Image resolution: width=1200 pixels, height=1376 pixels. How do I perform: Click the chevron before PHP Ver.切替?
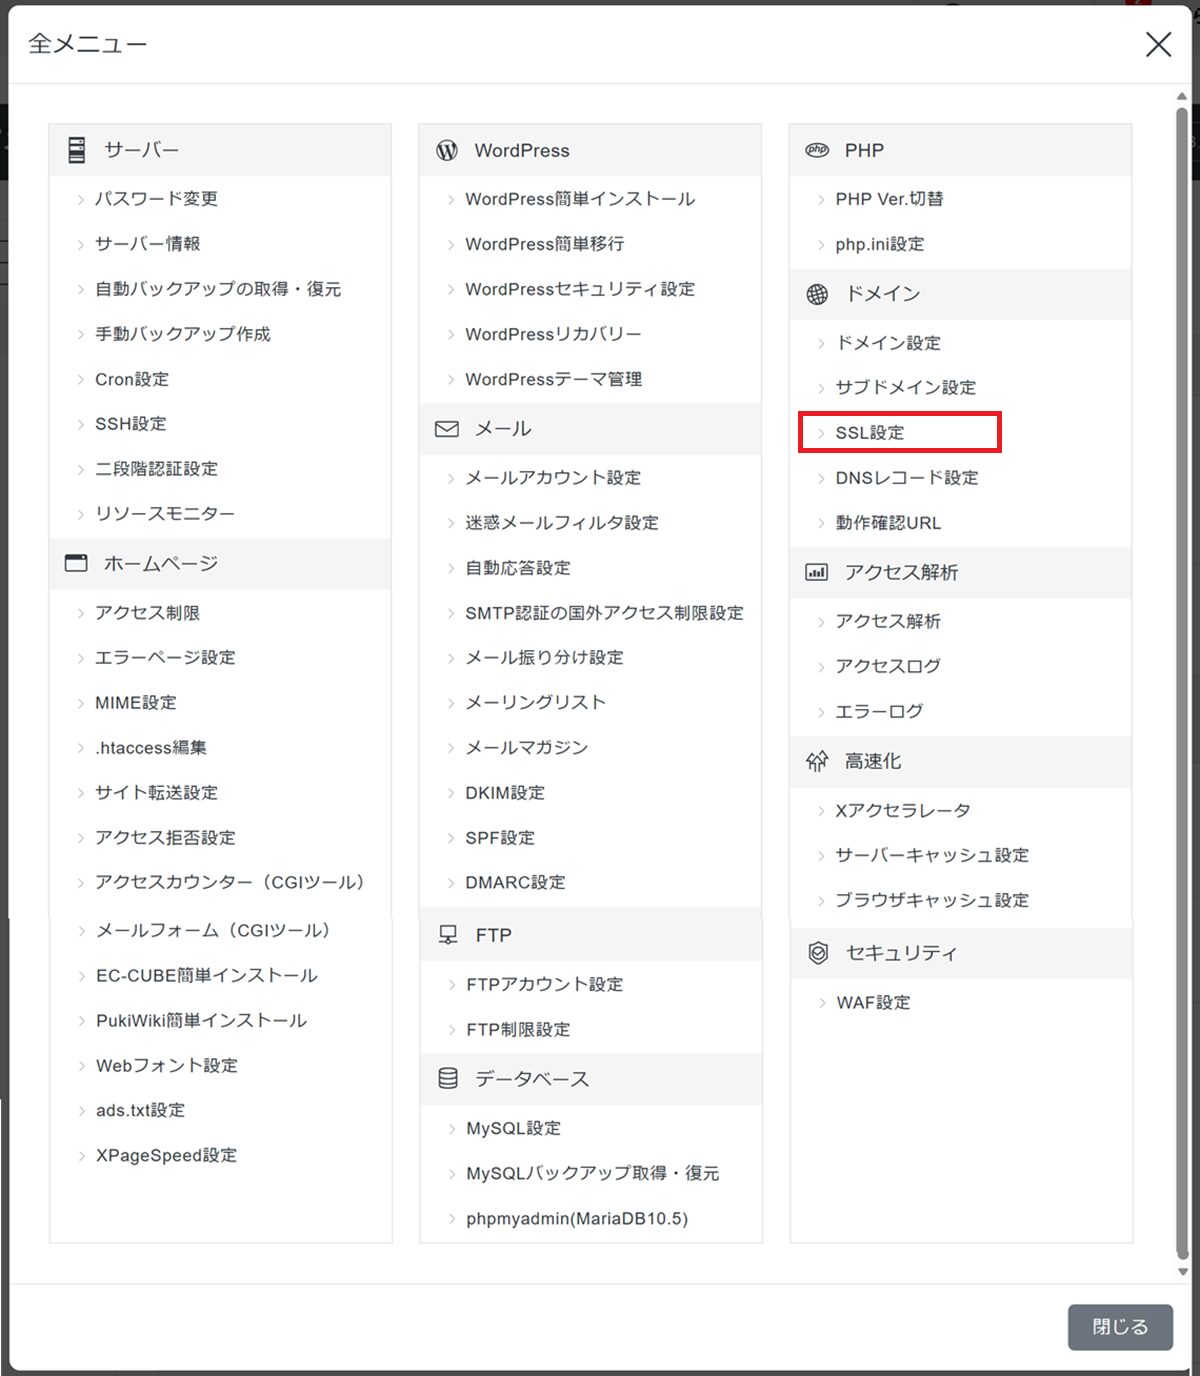[821, 200]
